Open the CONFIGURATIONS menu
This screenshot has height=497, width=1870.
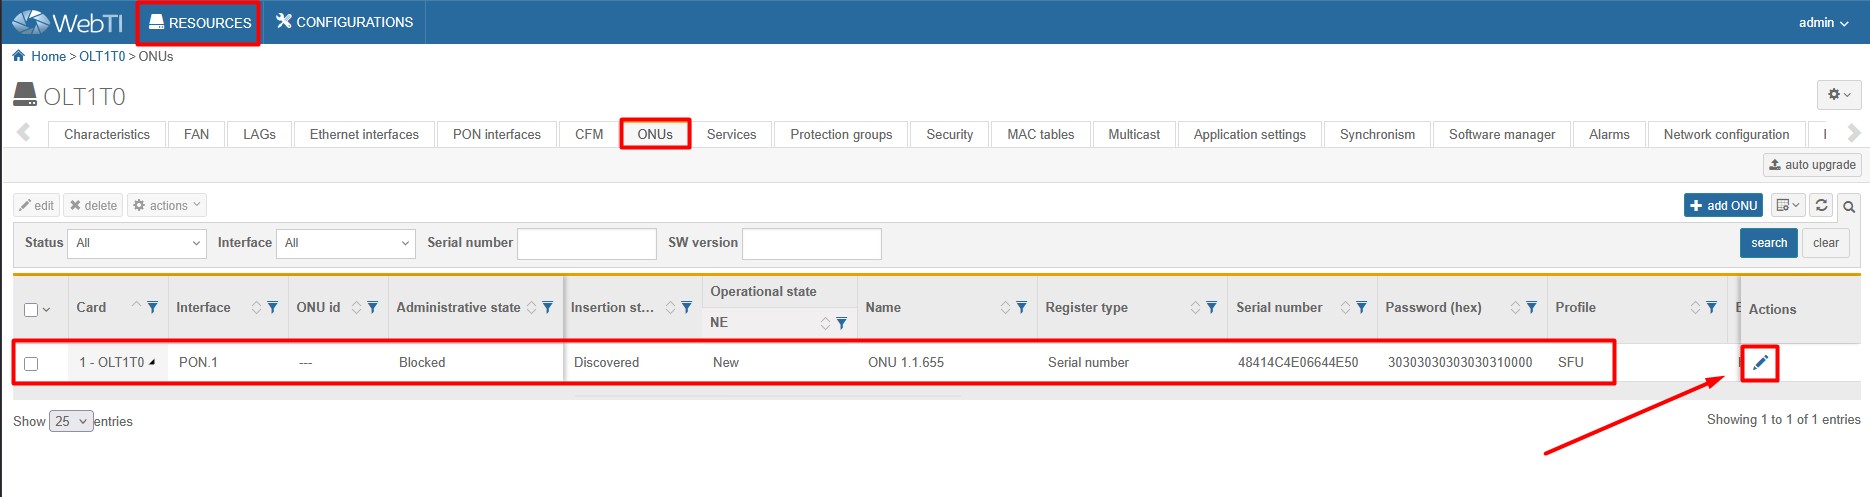click(345, 22)
